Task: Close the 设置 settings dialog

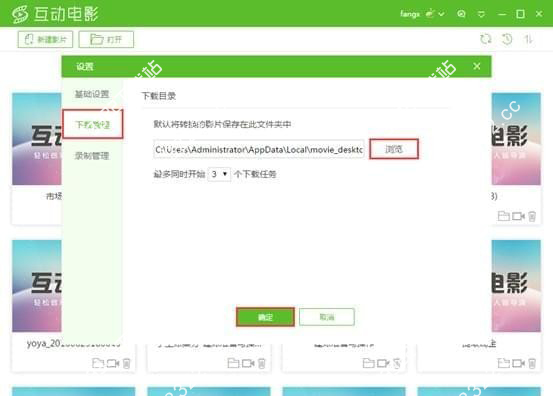Action: tap(477, 66)
